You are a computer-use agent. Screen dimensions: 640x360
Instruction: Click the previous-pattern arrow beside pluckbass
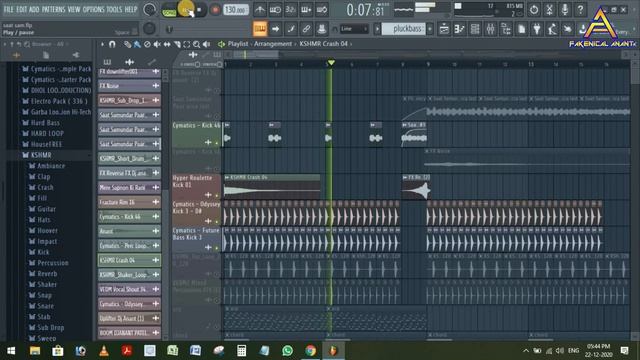point(377,29)
